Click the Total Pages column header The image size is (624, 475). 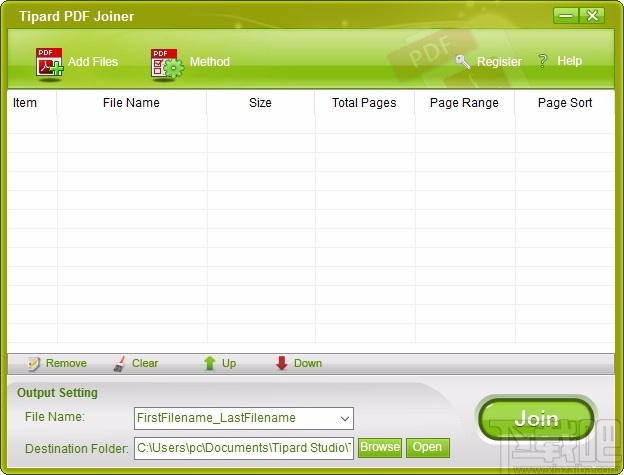(364, 103)
